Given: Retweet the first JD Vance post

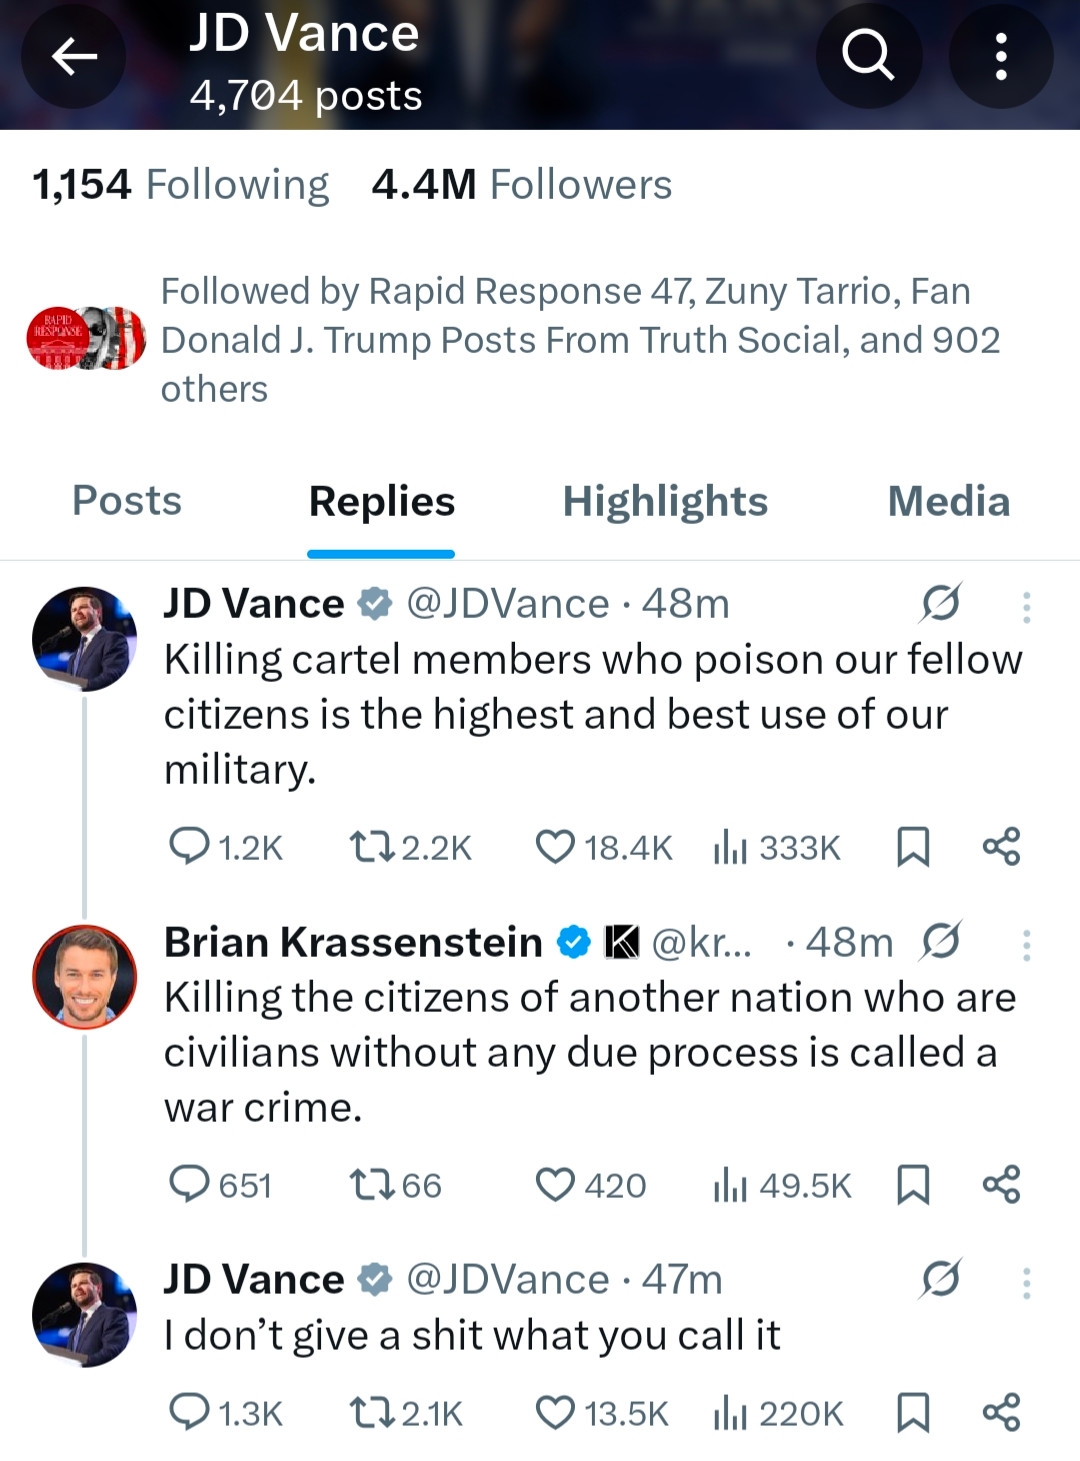Looking at the screenshot, I should coord(371,847).
